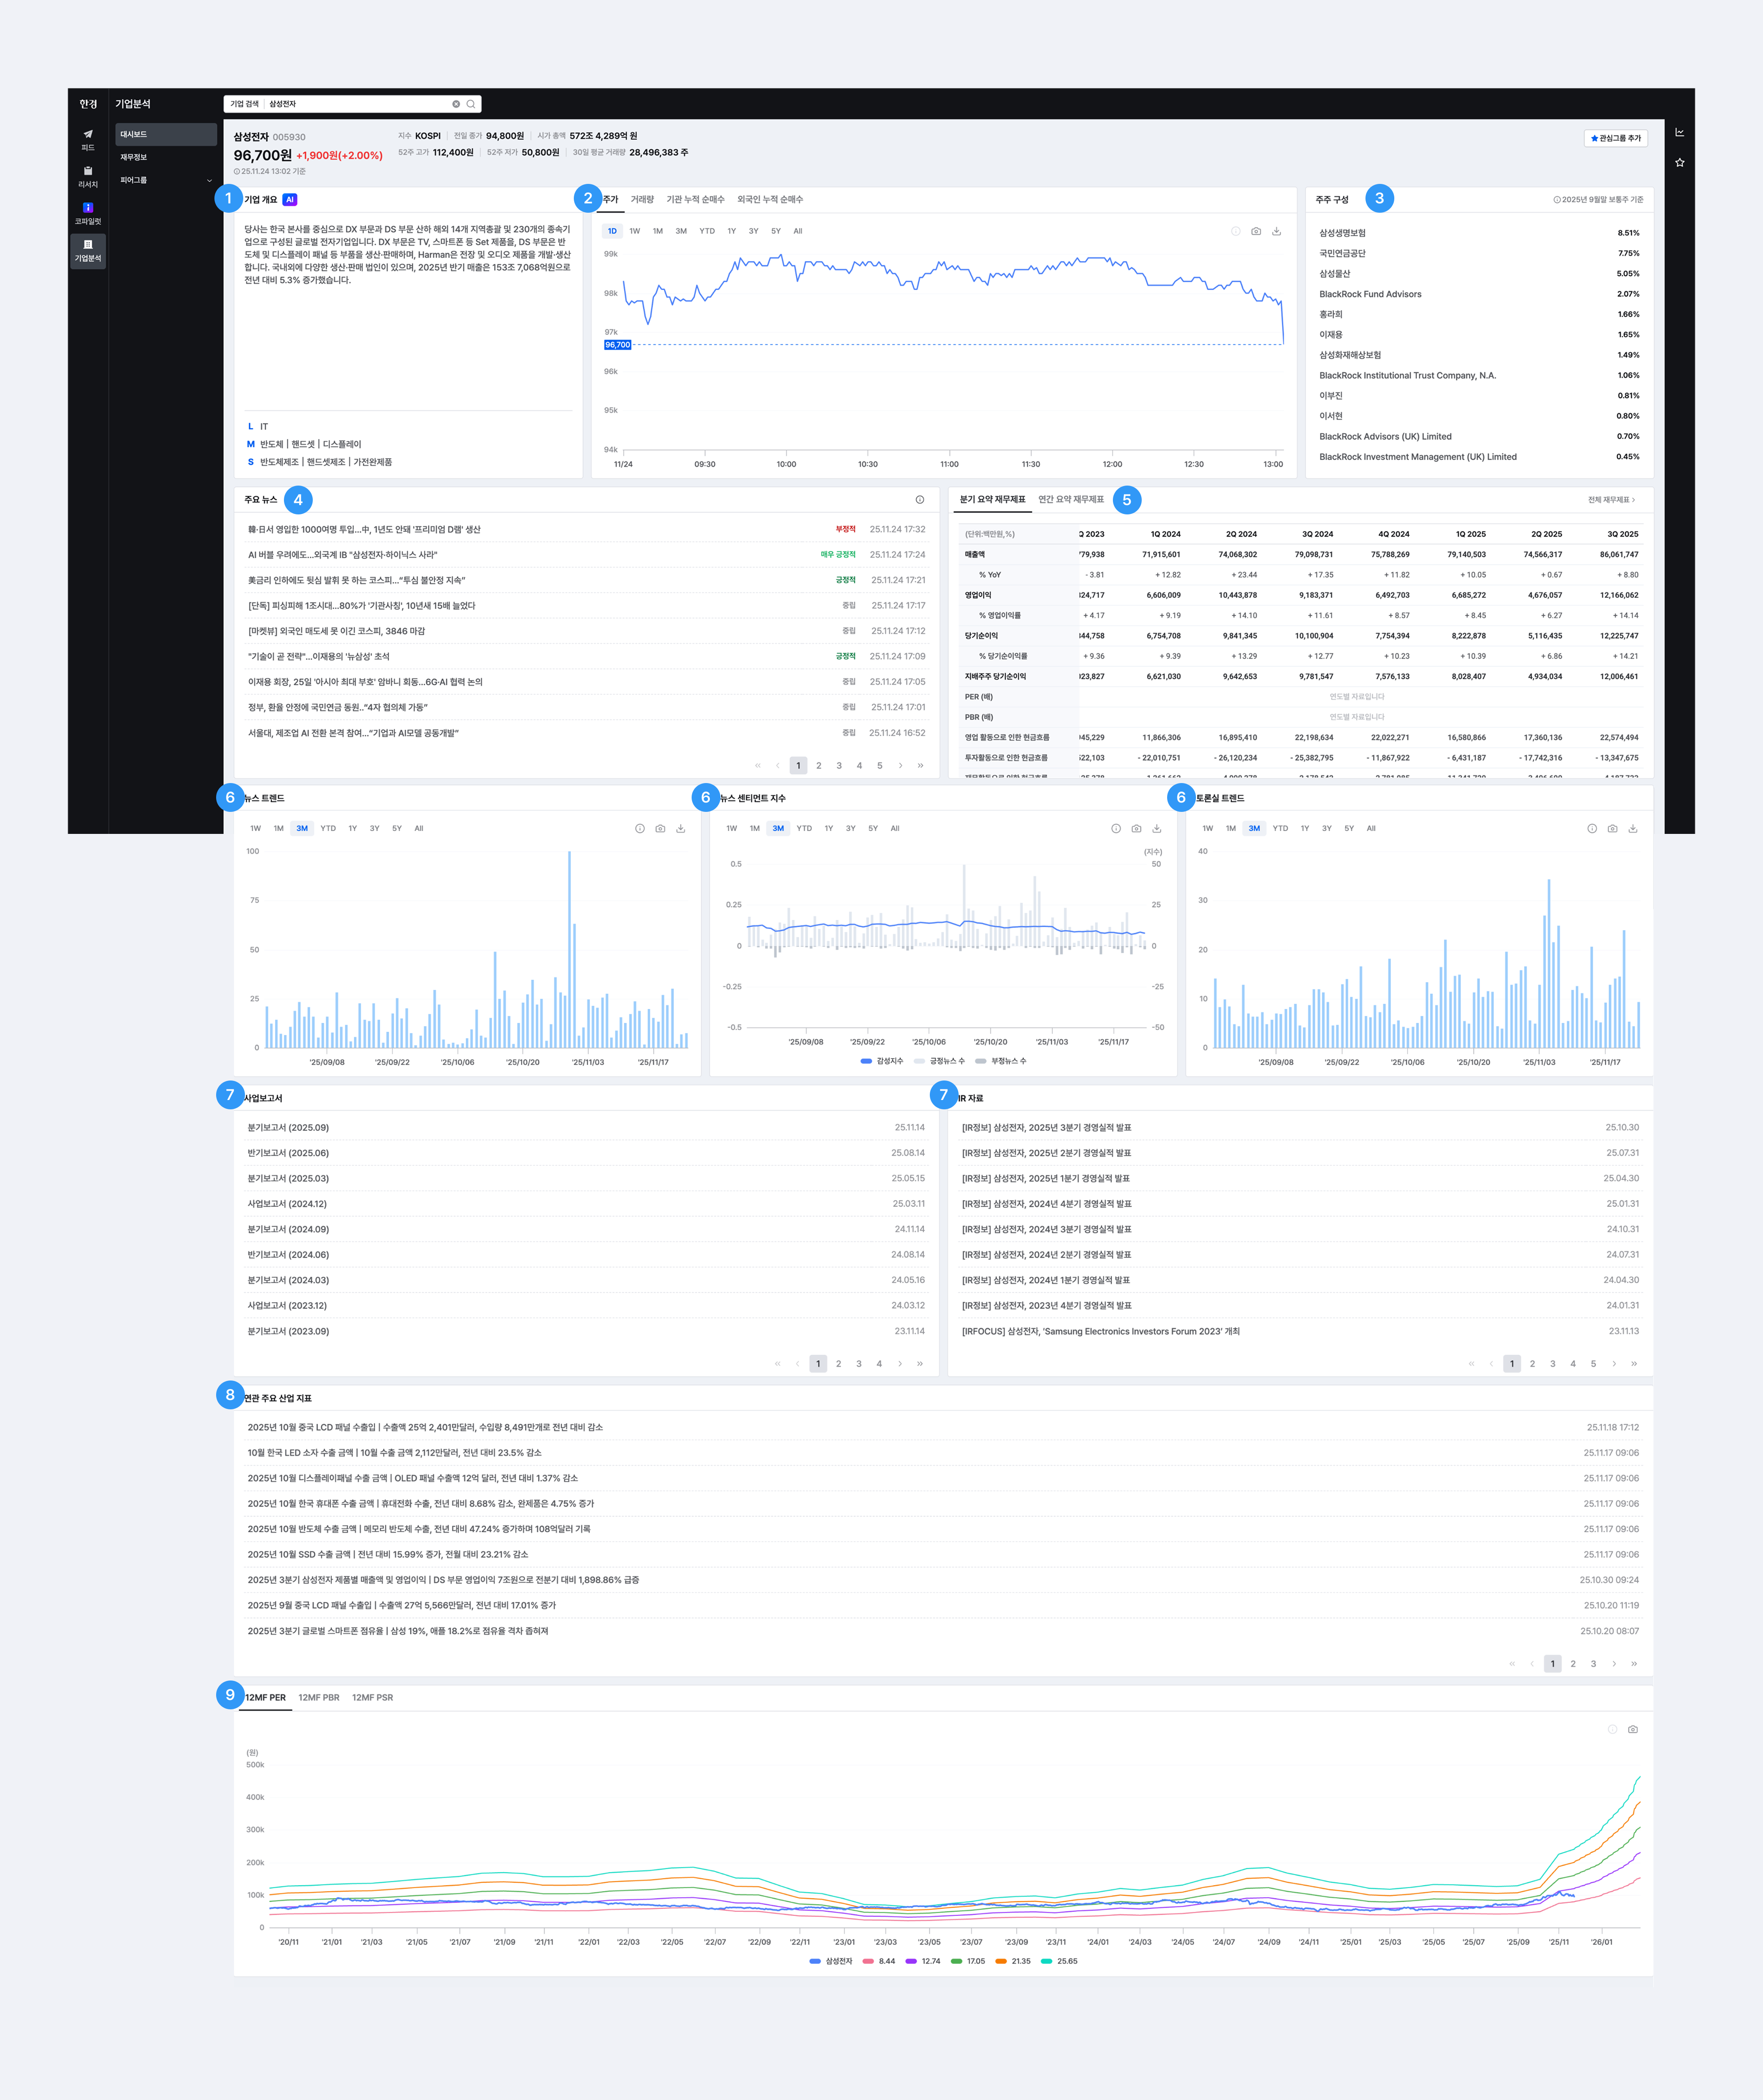1763x2100 pixels.
Task: Switch to 연간 요약 재무제표 tab
Action: pos(1070,500)
